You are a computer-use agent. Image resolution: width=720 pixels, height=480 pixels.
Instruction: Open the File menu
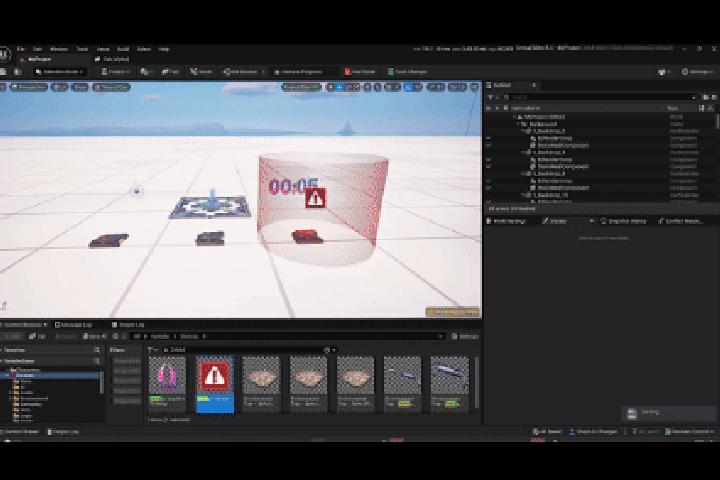tap(21, 49)
